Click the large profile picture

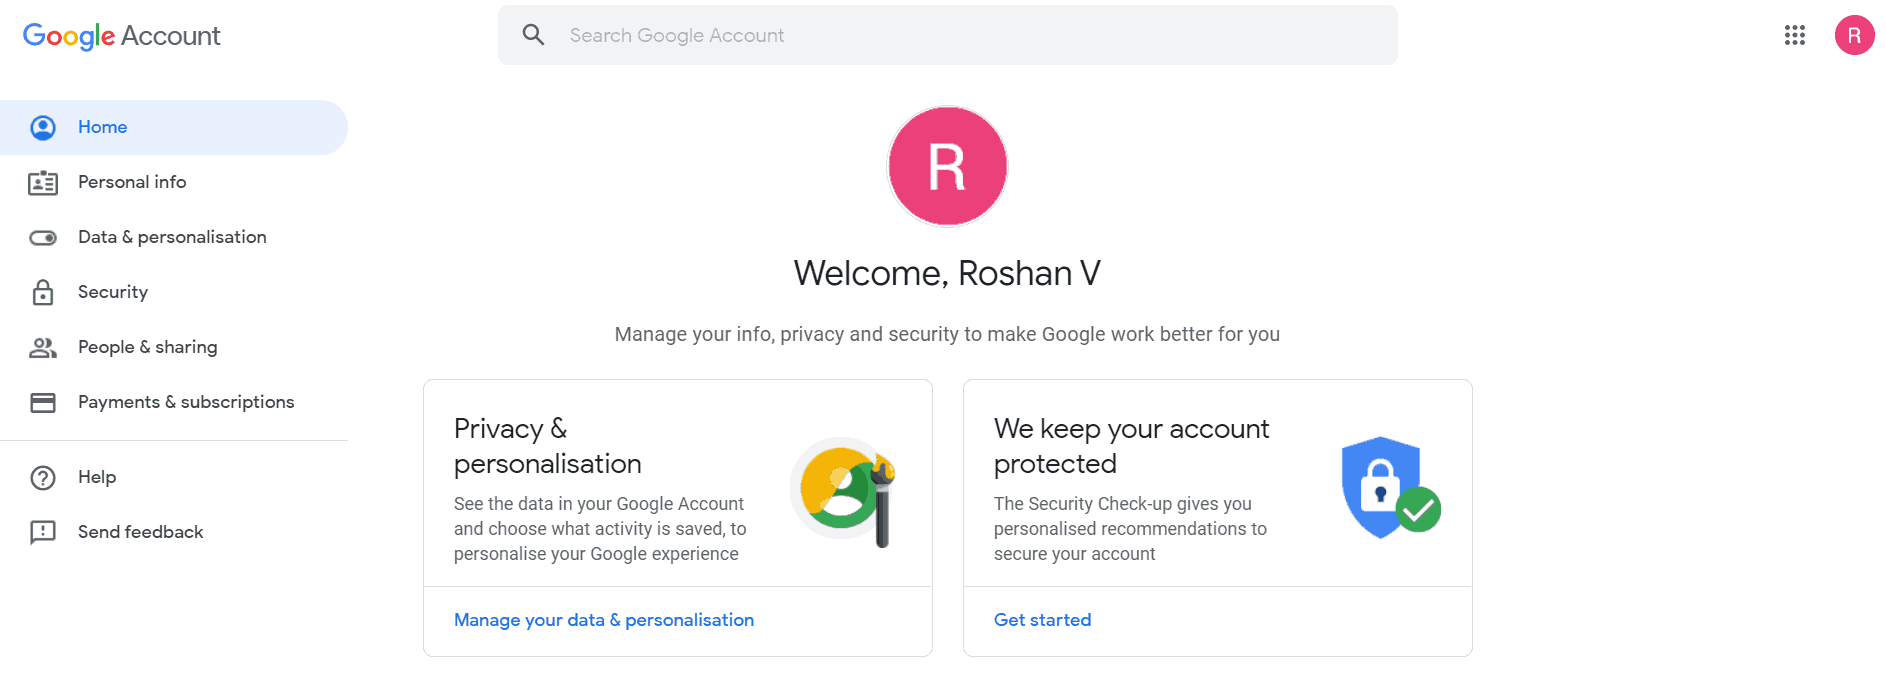click(947, 167)
